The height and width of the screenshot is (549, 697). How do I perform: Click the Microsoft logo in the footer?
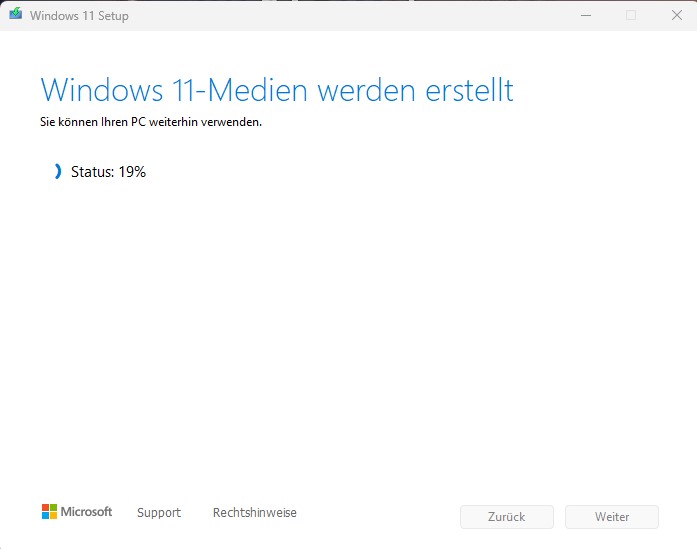[77, 512]
